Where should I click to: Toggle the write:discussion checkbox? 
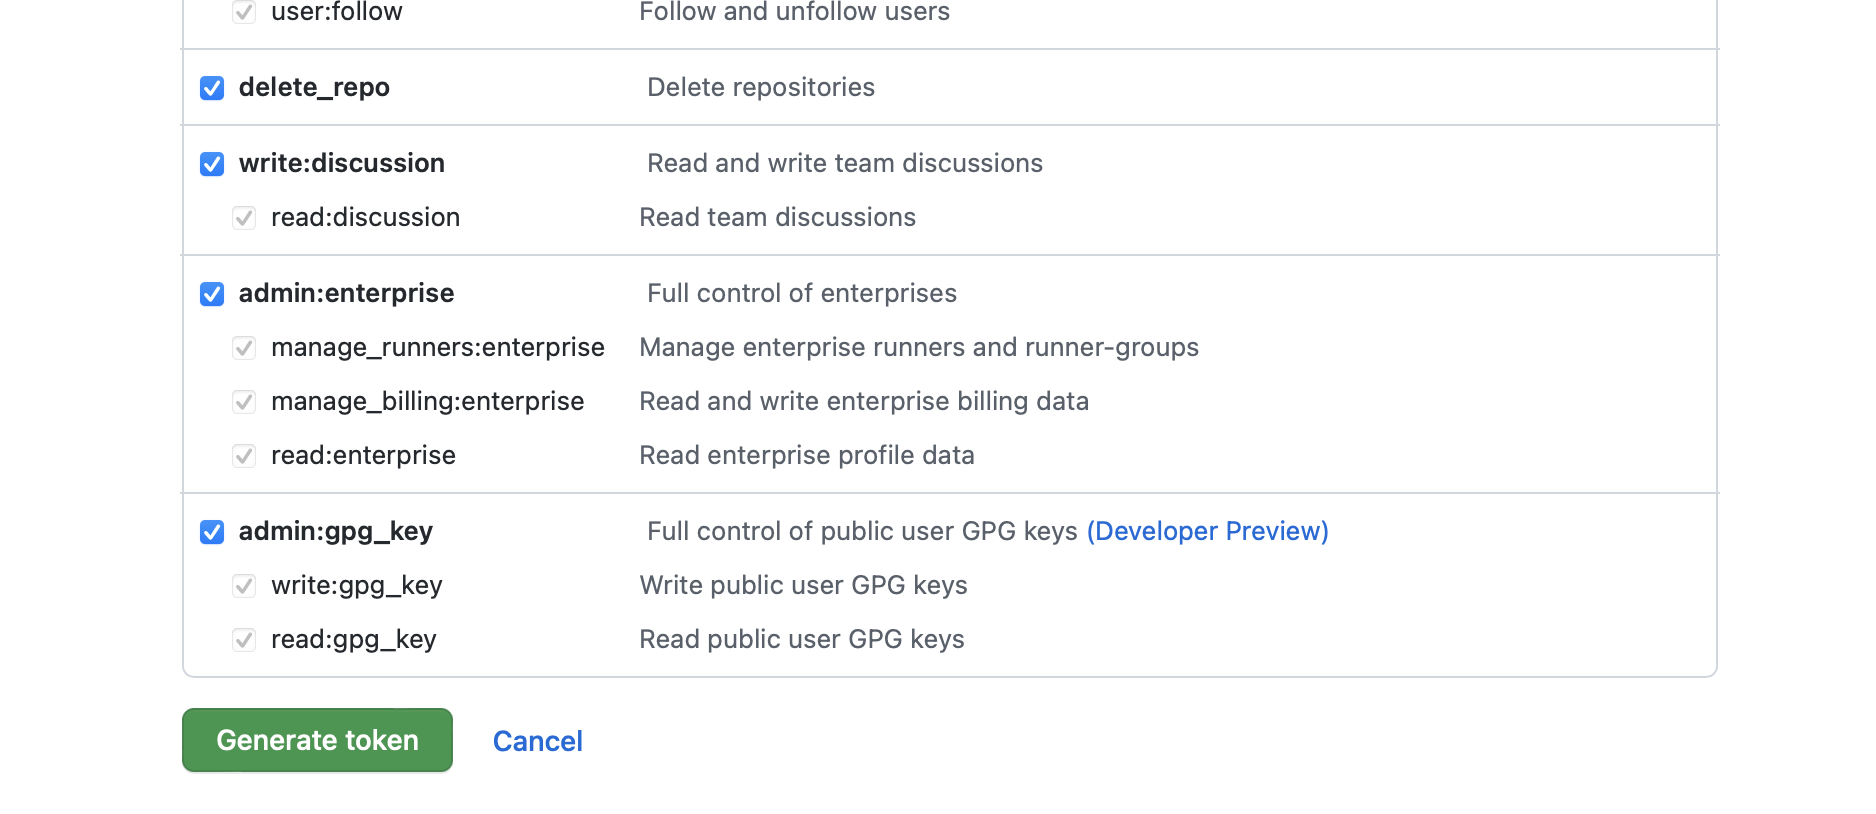212,164
